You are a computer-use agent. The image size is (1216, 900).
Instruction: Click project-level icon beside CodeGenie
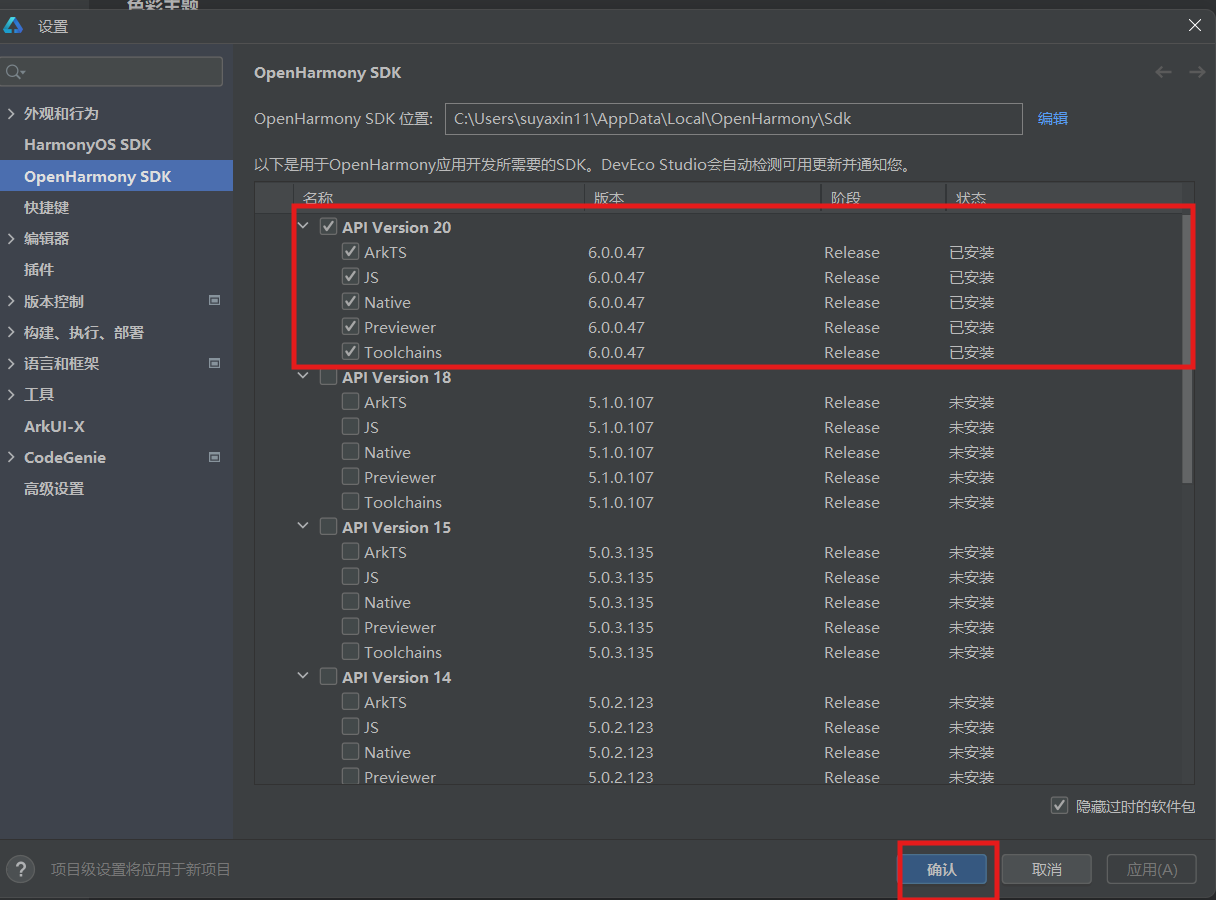214,457
